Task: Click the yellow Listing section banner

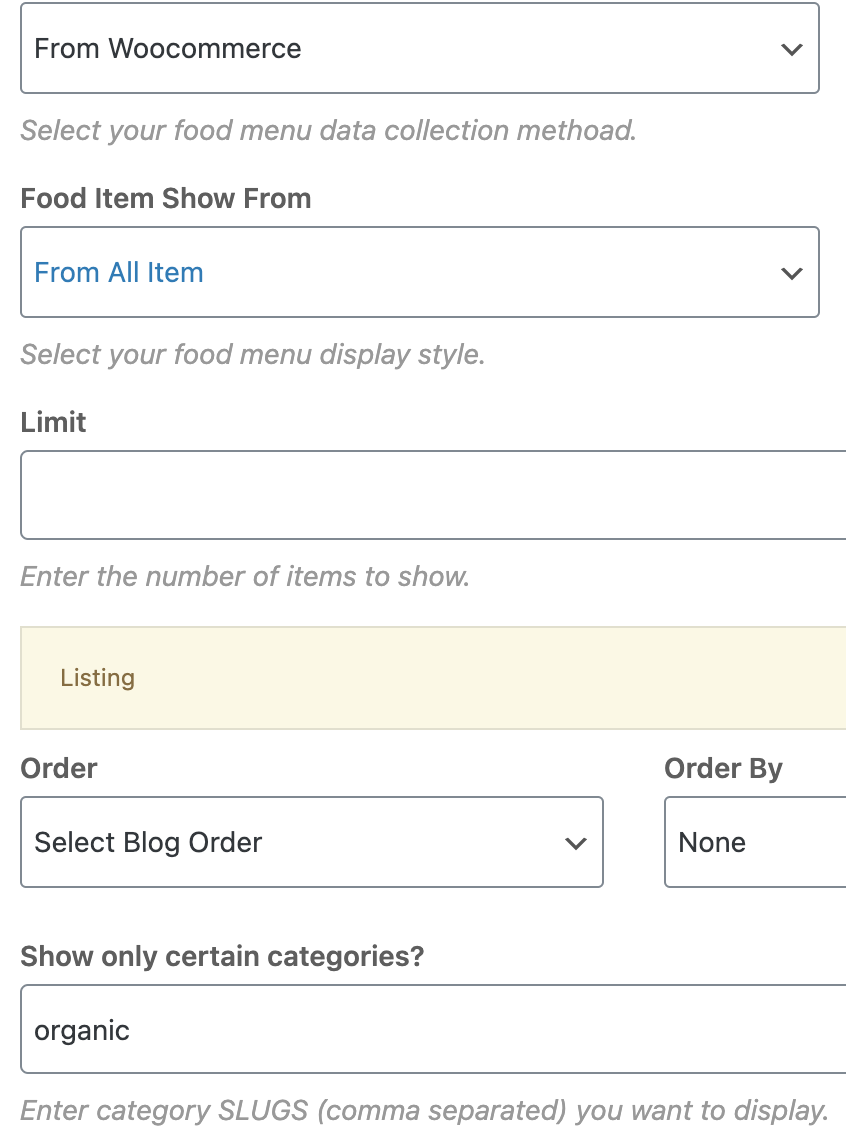Action: coord(433,678)
